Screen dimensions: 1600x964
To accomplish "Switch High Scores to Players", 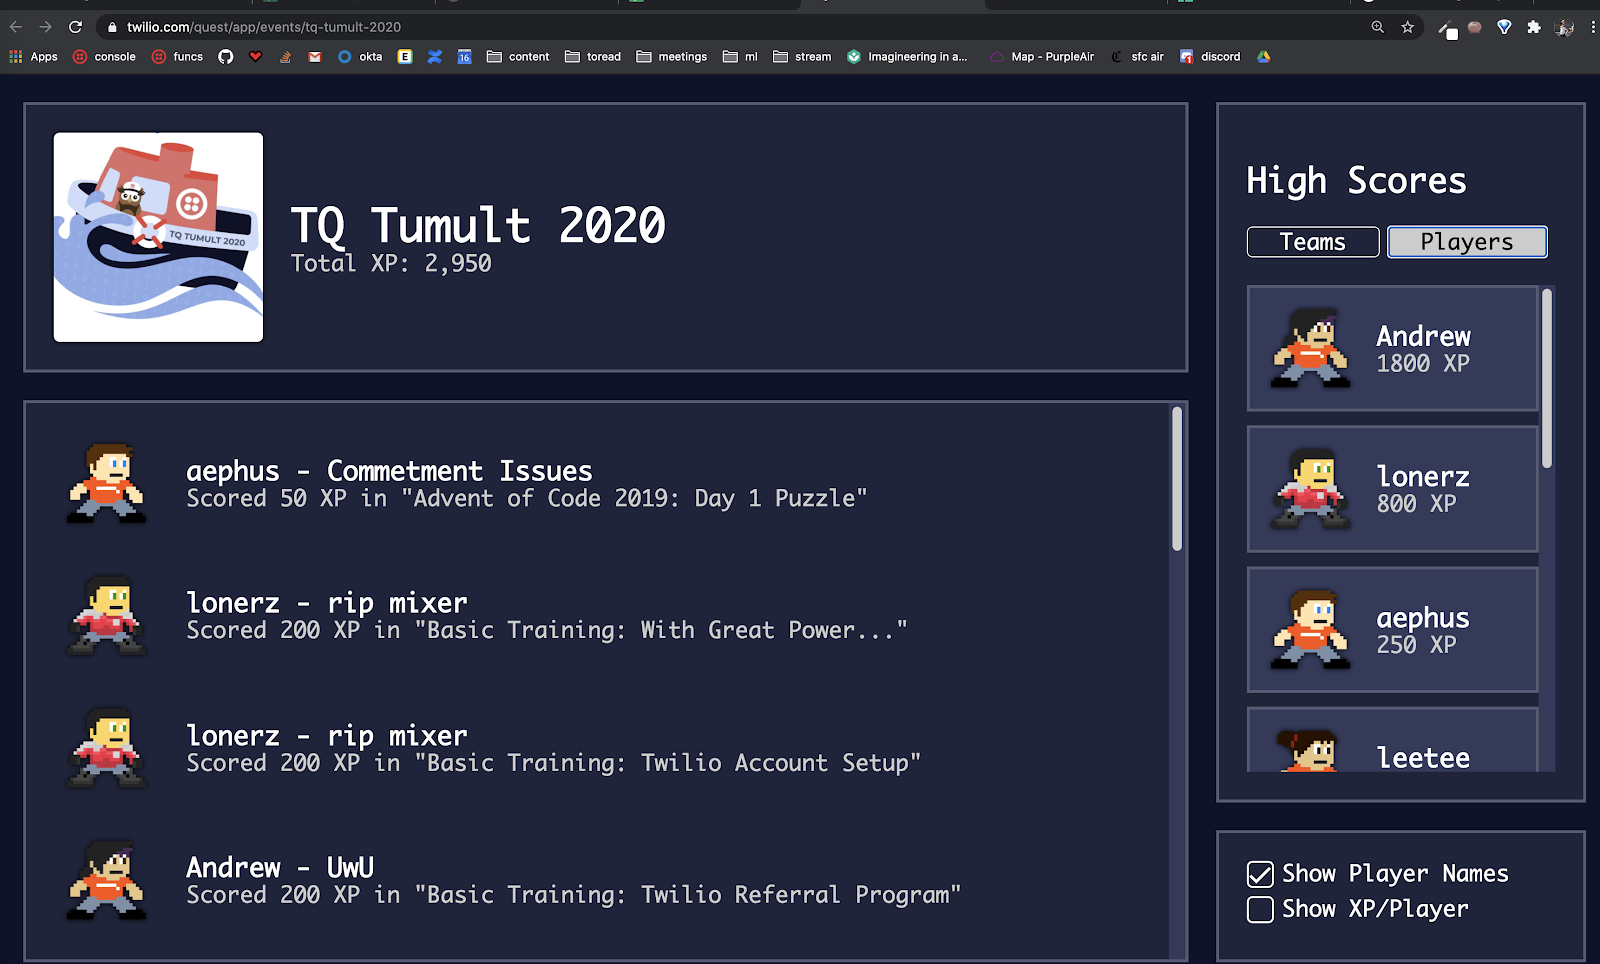I will click(x=1467, y=242).
